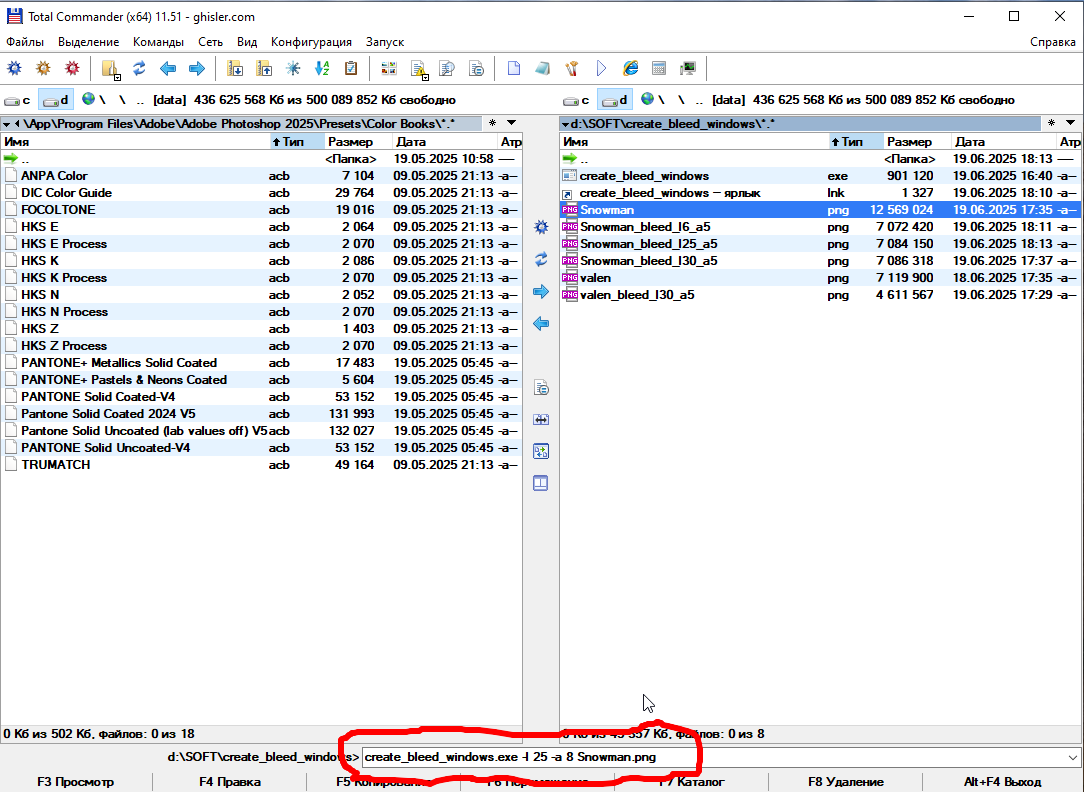Open left panel favorites asterisk button

tap(492, 123)
